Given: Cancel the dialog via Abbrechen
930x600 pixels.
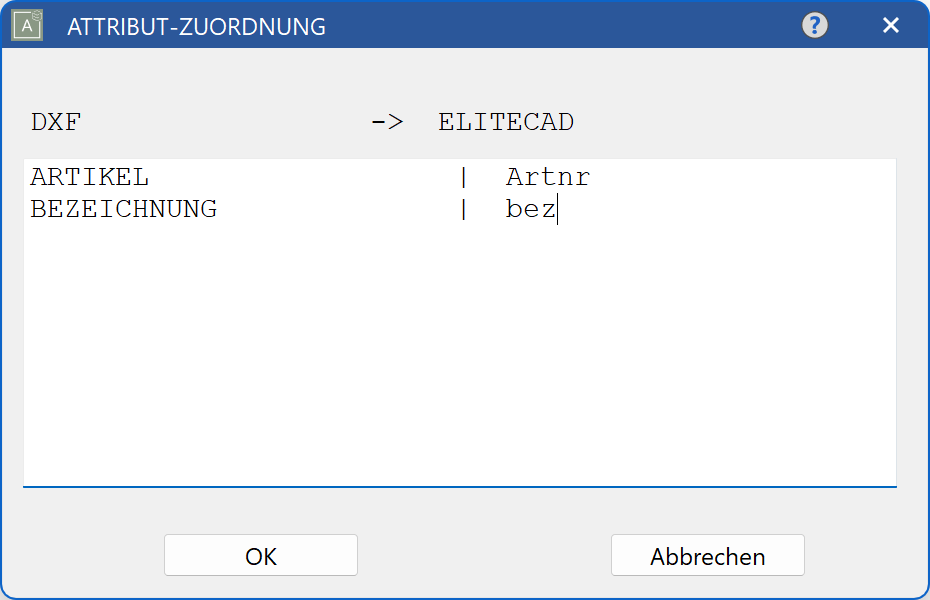Looking at the screenshot, I should [707, 555].
